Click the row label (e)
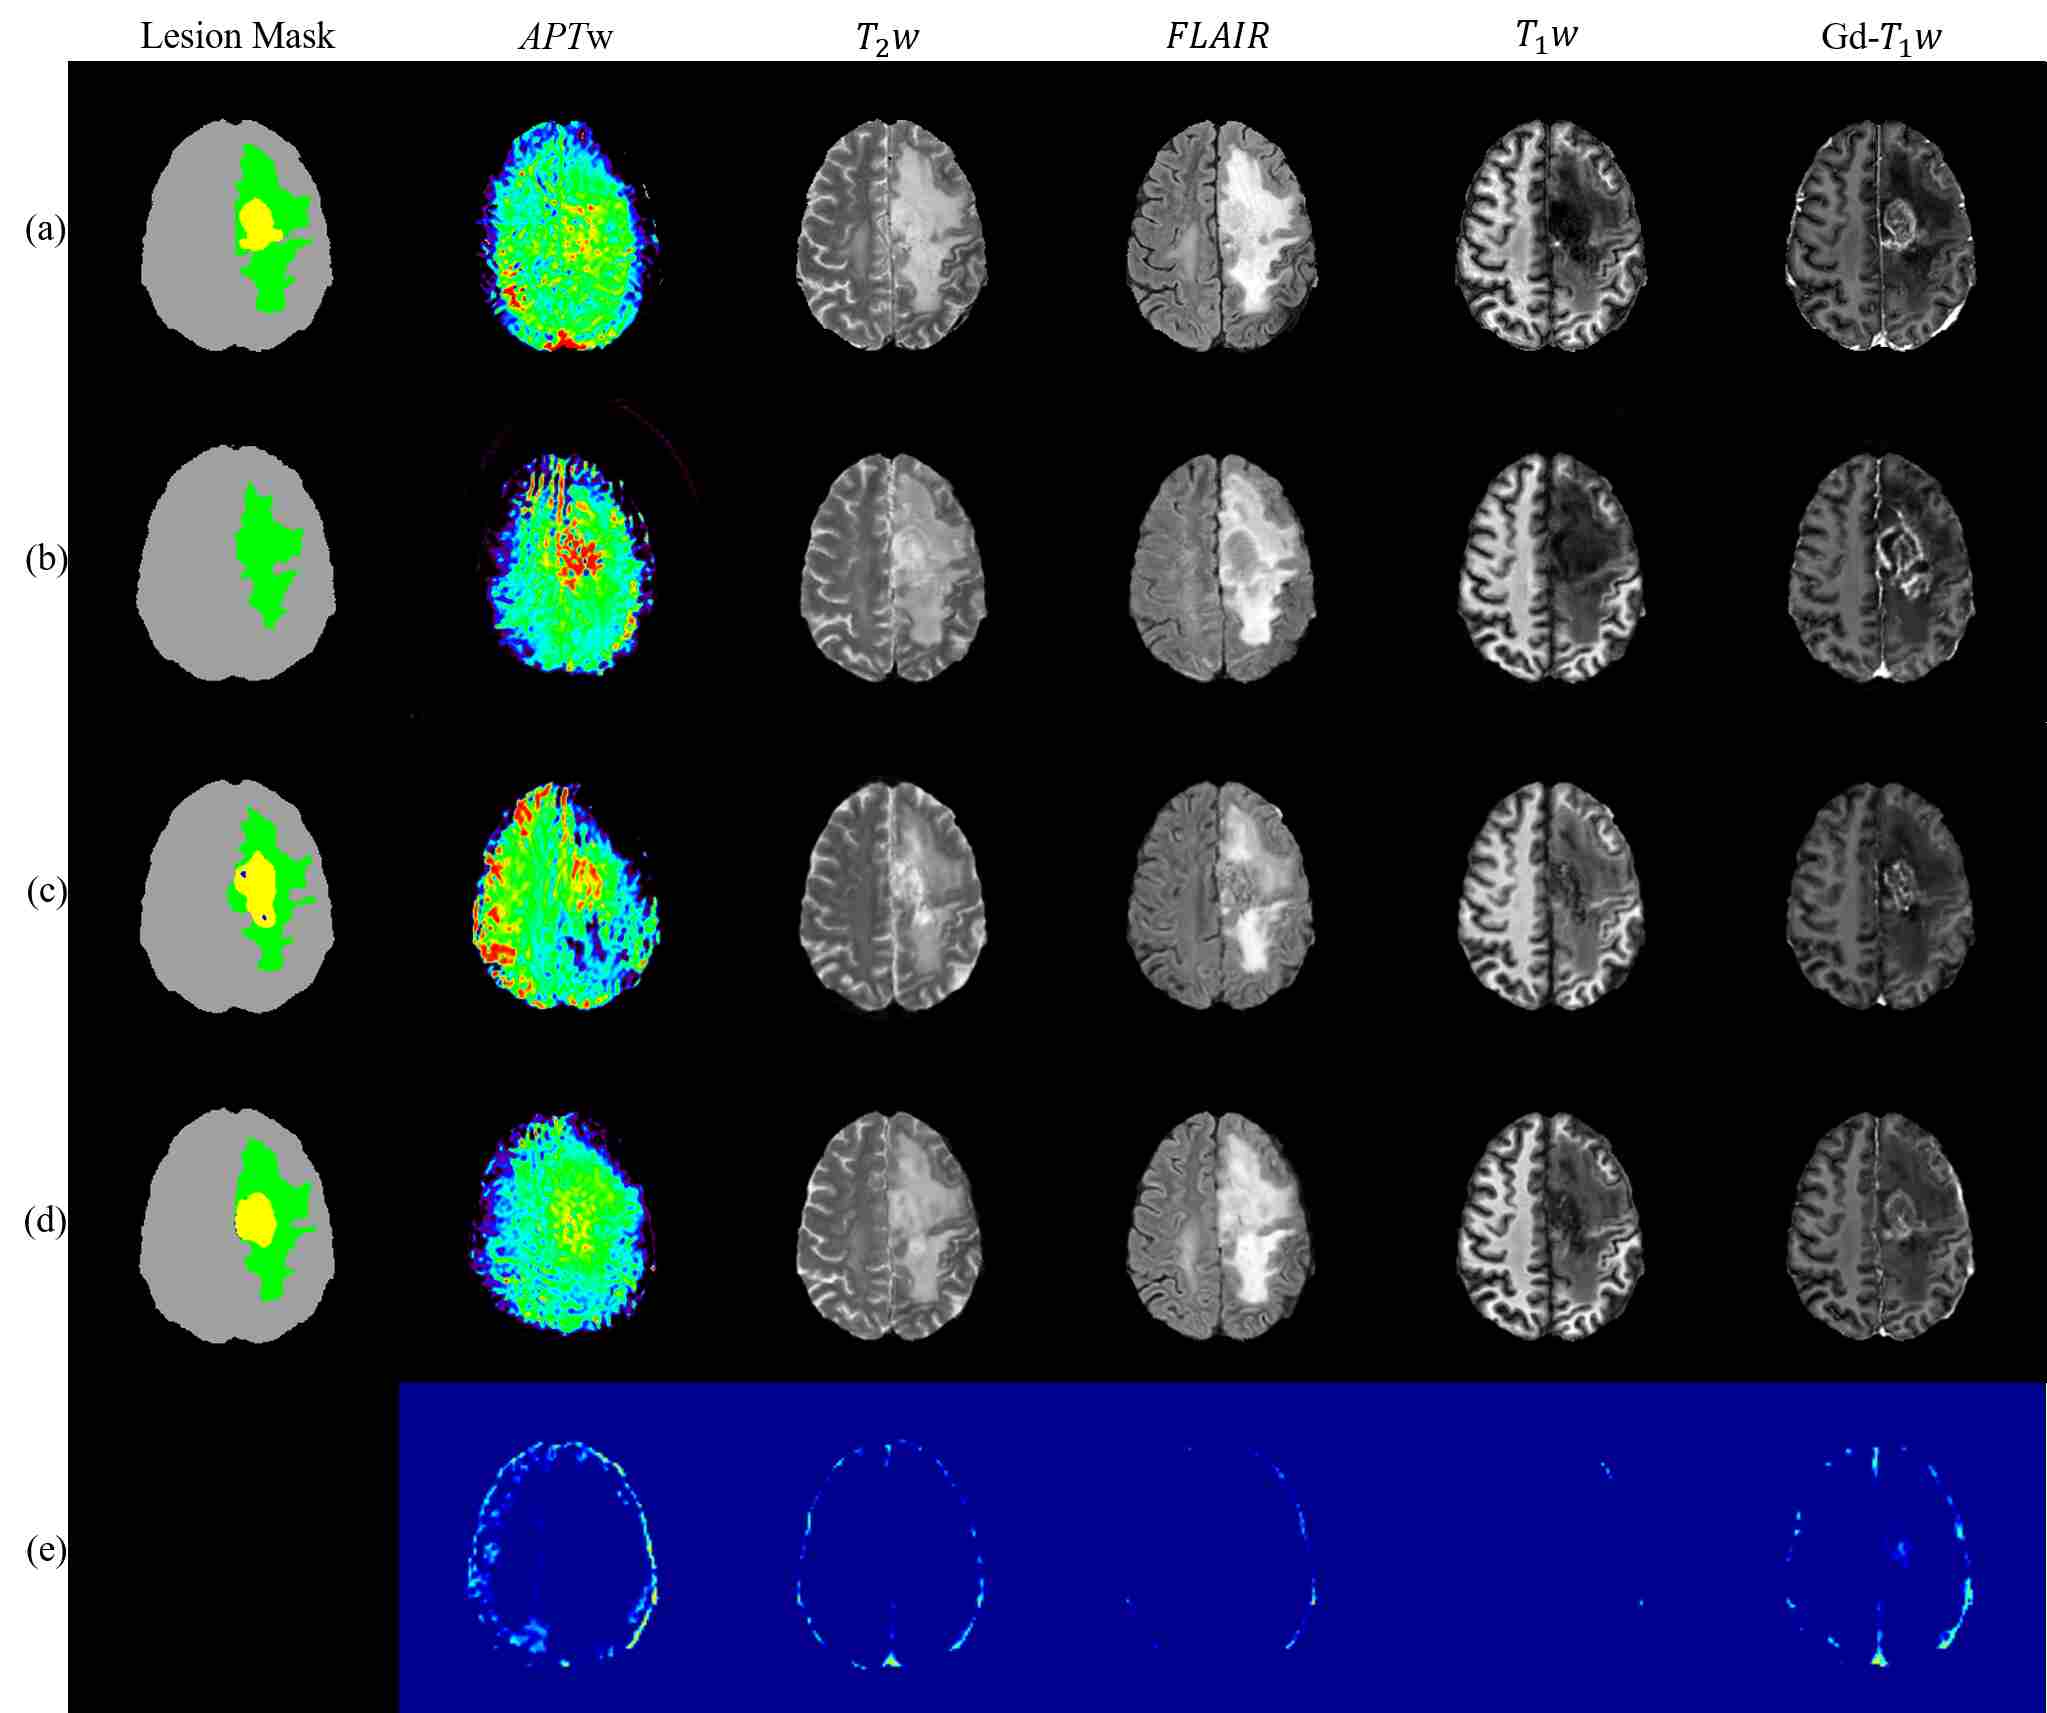The width and height of the screenshot is (2047, 1713). [45, 1550]
